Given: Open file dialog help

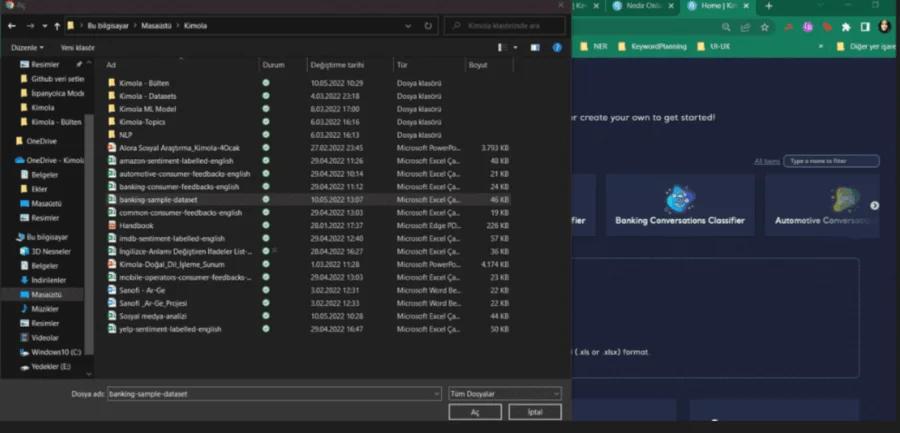Looking at the screenshot, I should 557,48.
